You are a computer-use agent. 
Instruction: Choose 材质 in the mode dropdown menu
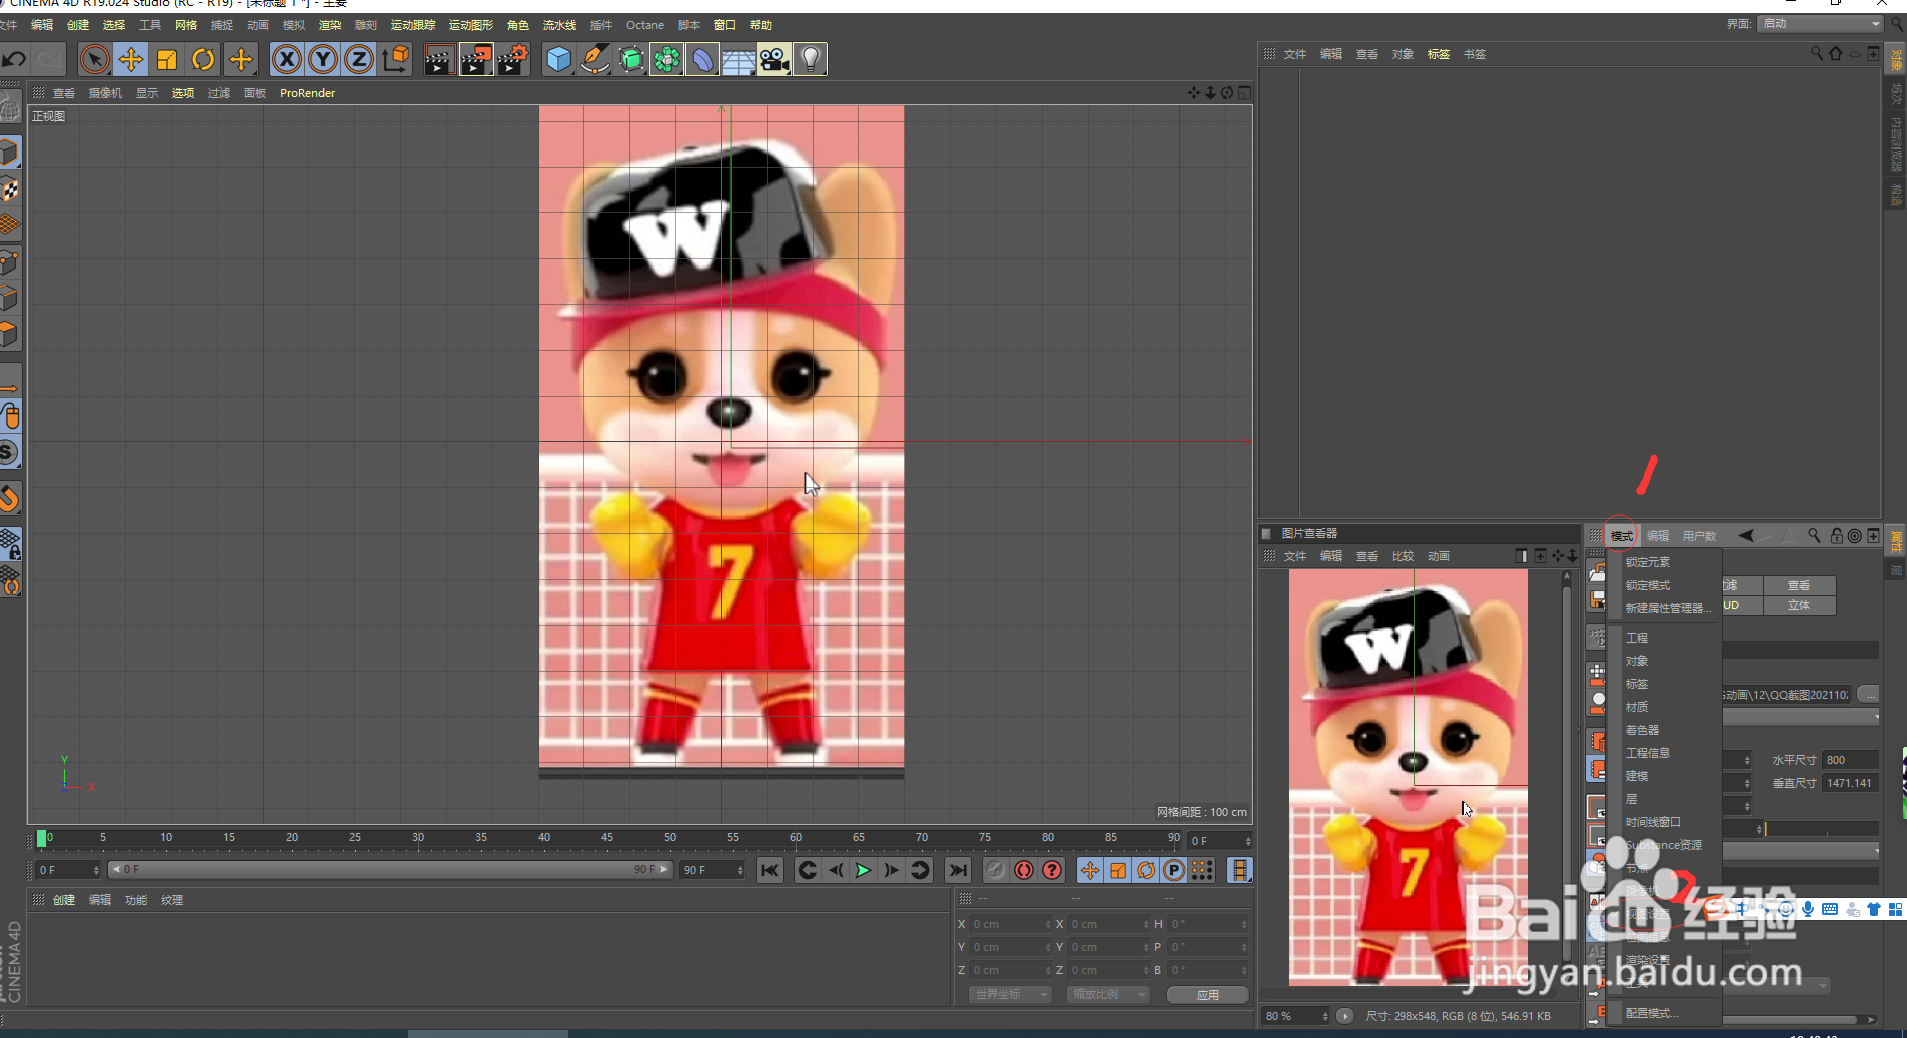[1637, 707]
